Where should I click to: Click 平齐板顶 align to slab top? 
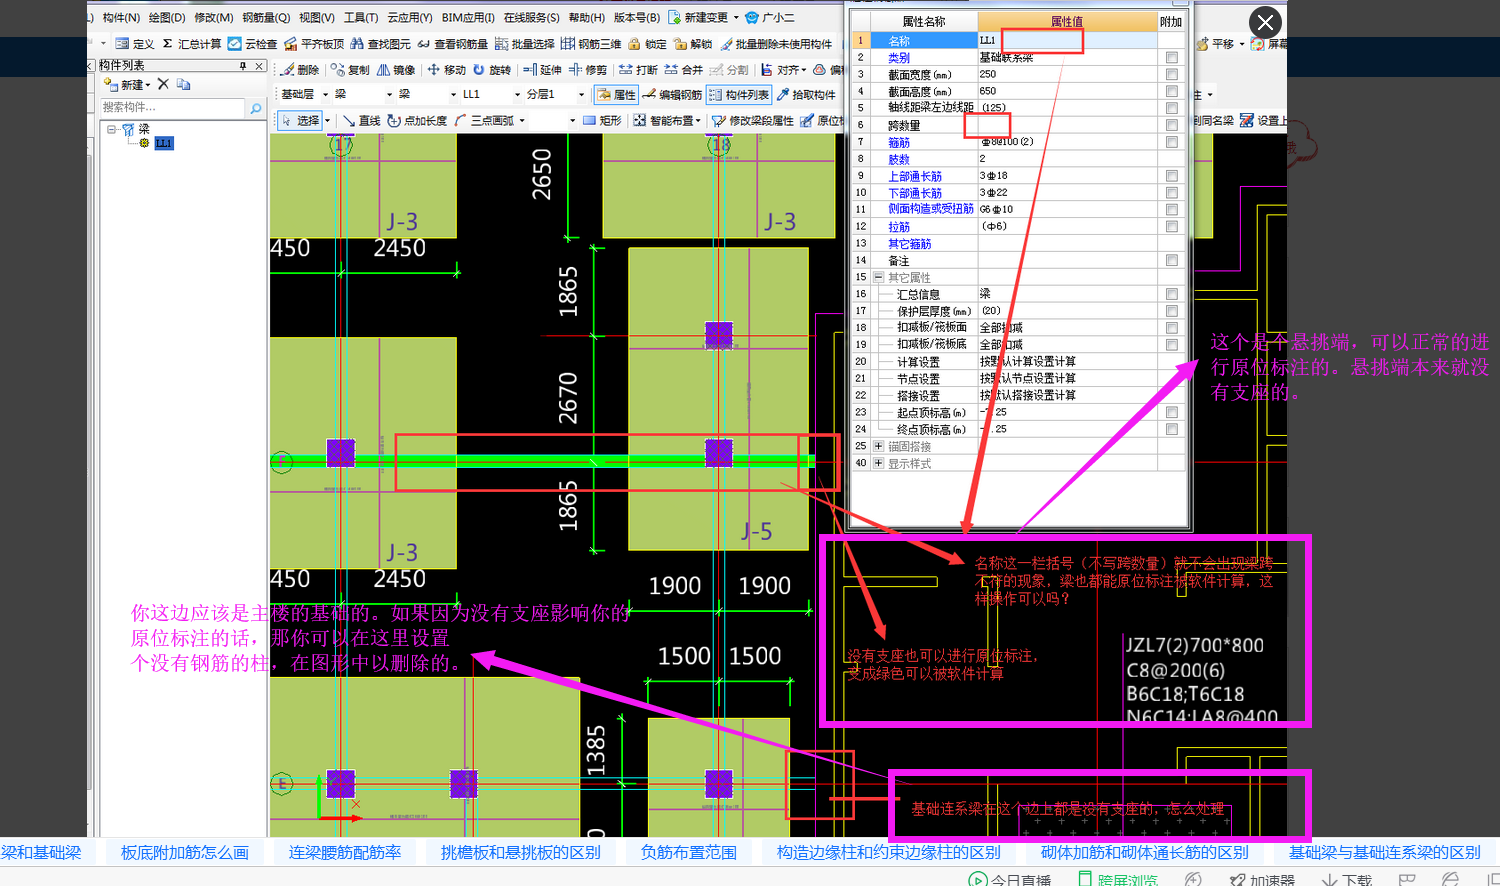point(314,44)
